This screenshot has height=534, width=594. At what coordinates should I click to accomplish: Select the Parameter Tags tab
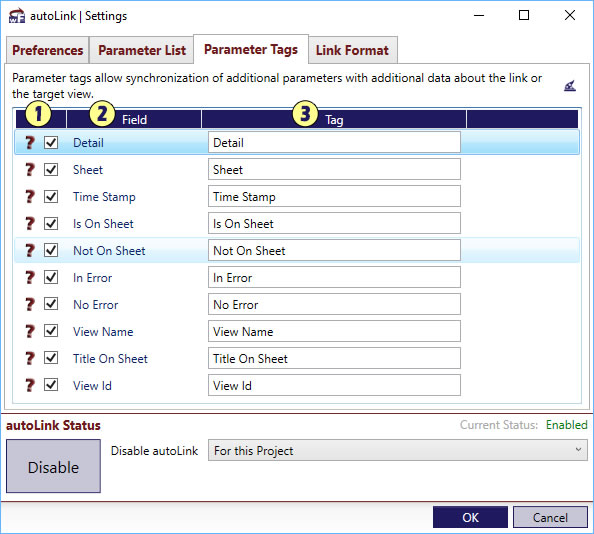[x=251, y=49]
